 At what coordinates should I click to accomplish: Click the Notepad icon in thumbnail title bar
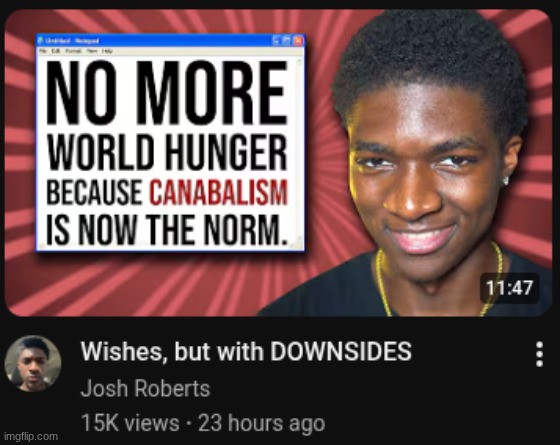(40, 40)
